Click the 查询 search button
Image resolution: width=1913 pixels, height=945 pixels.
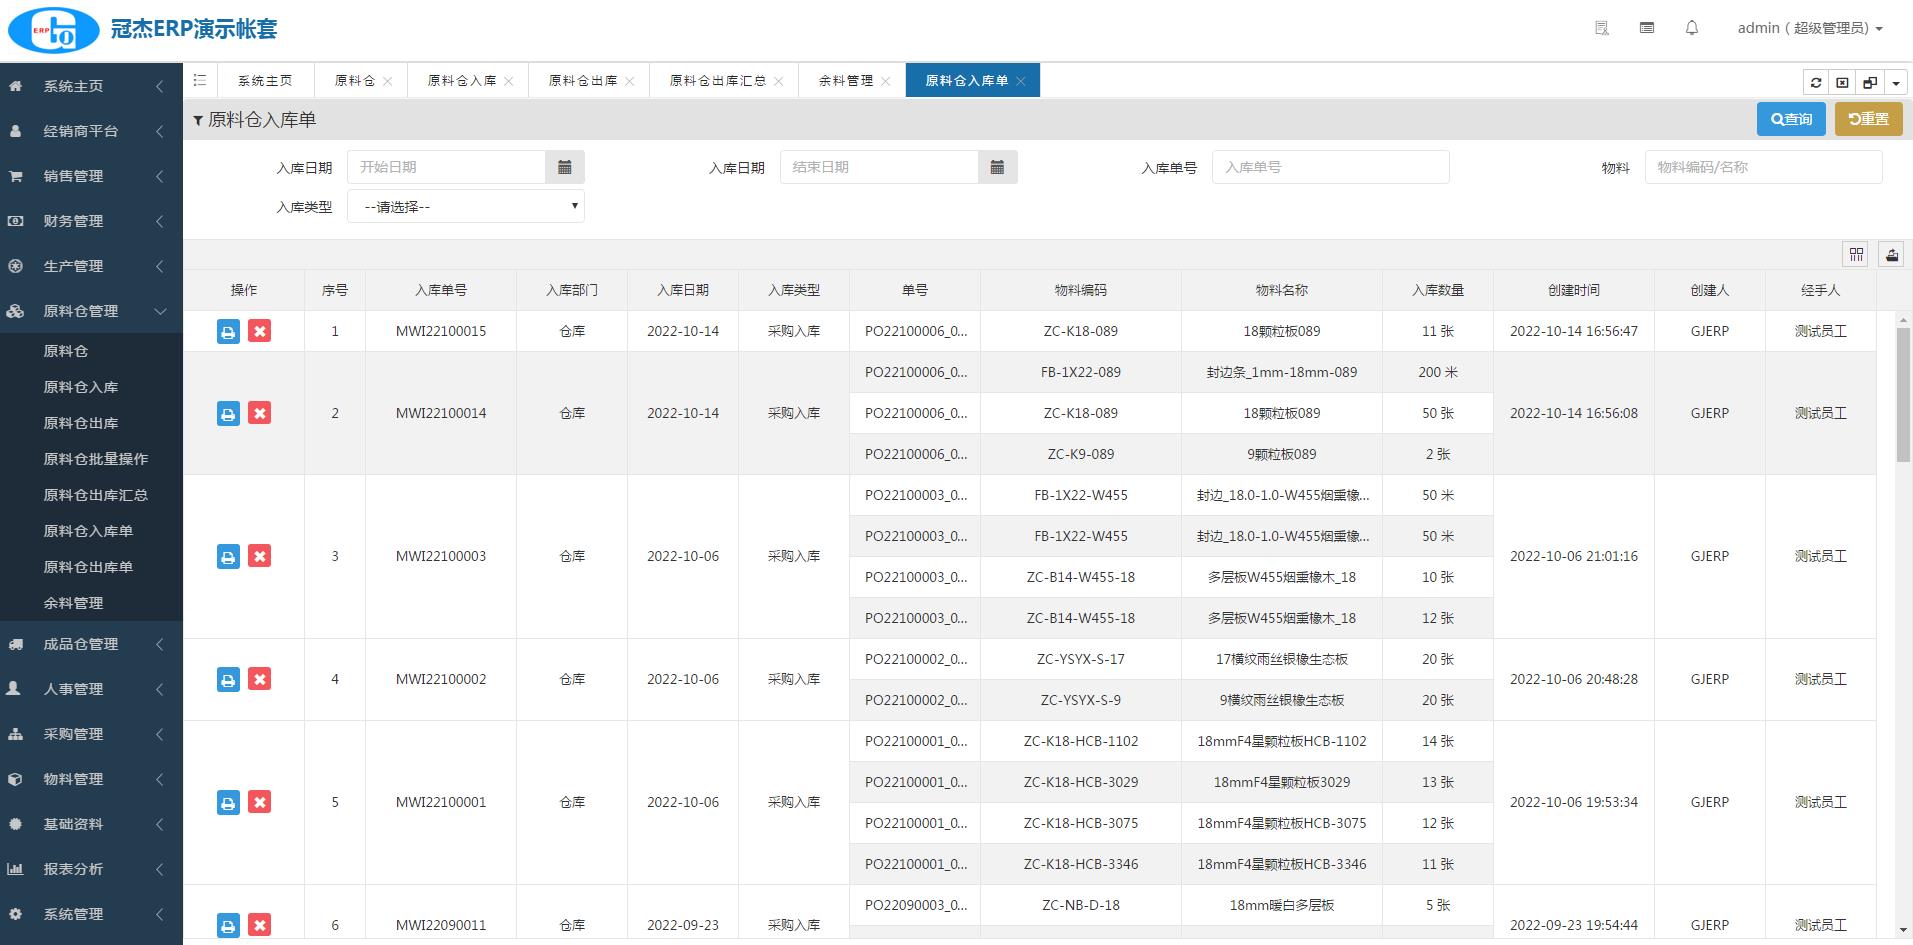(1791, 119)
